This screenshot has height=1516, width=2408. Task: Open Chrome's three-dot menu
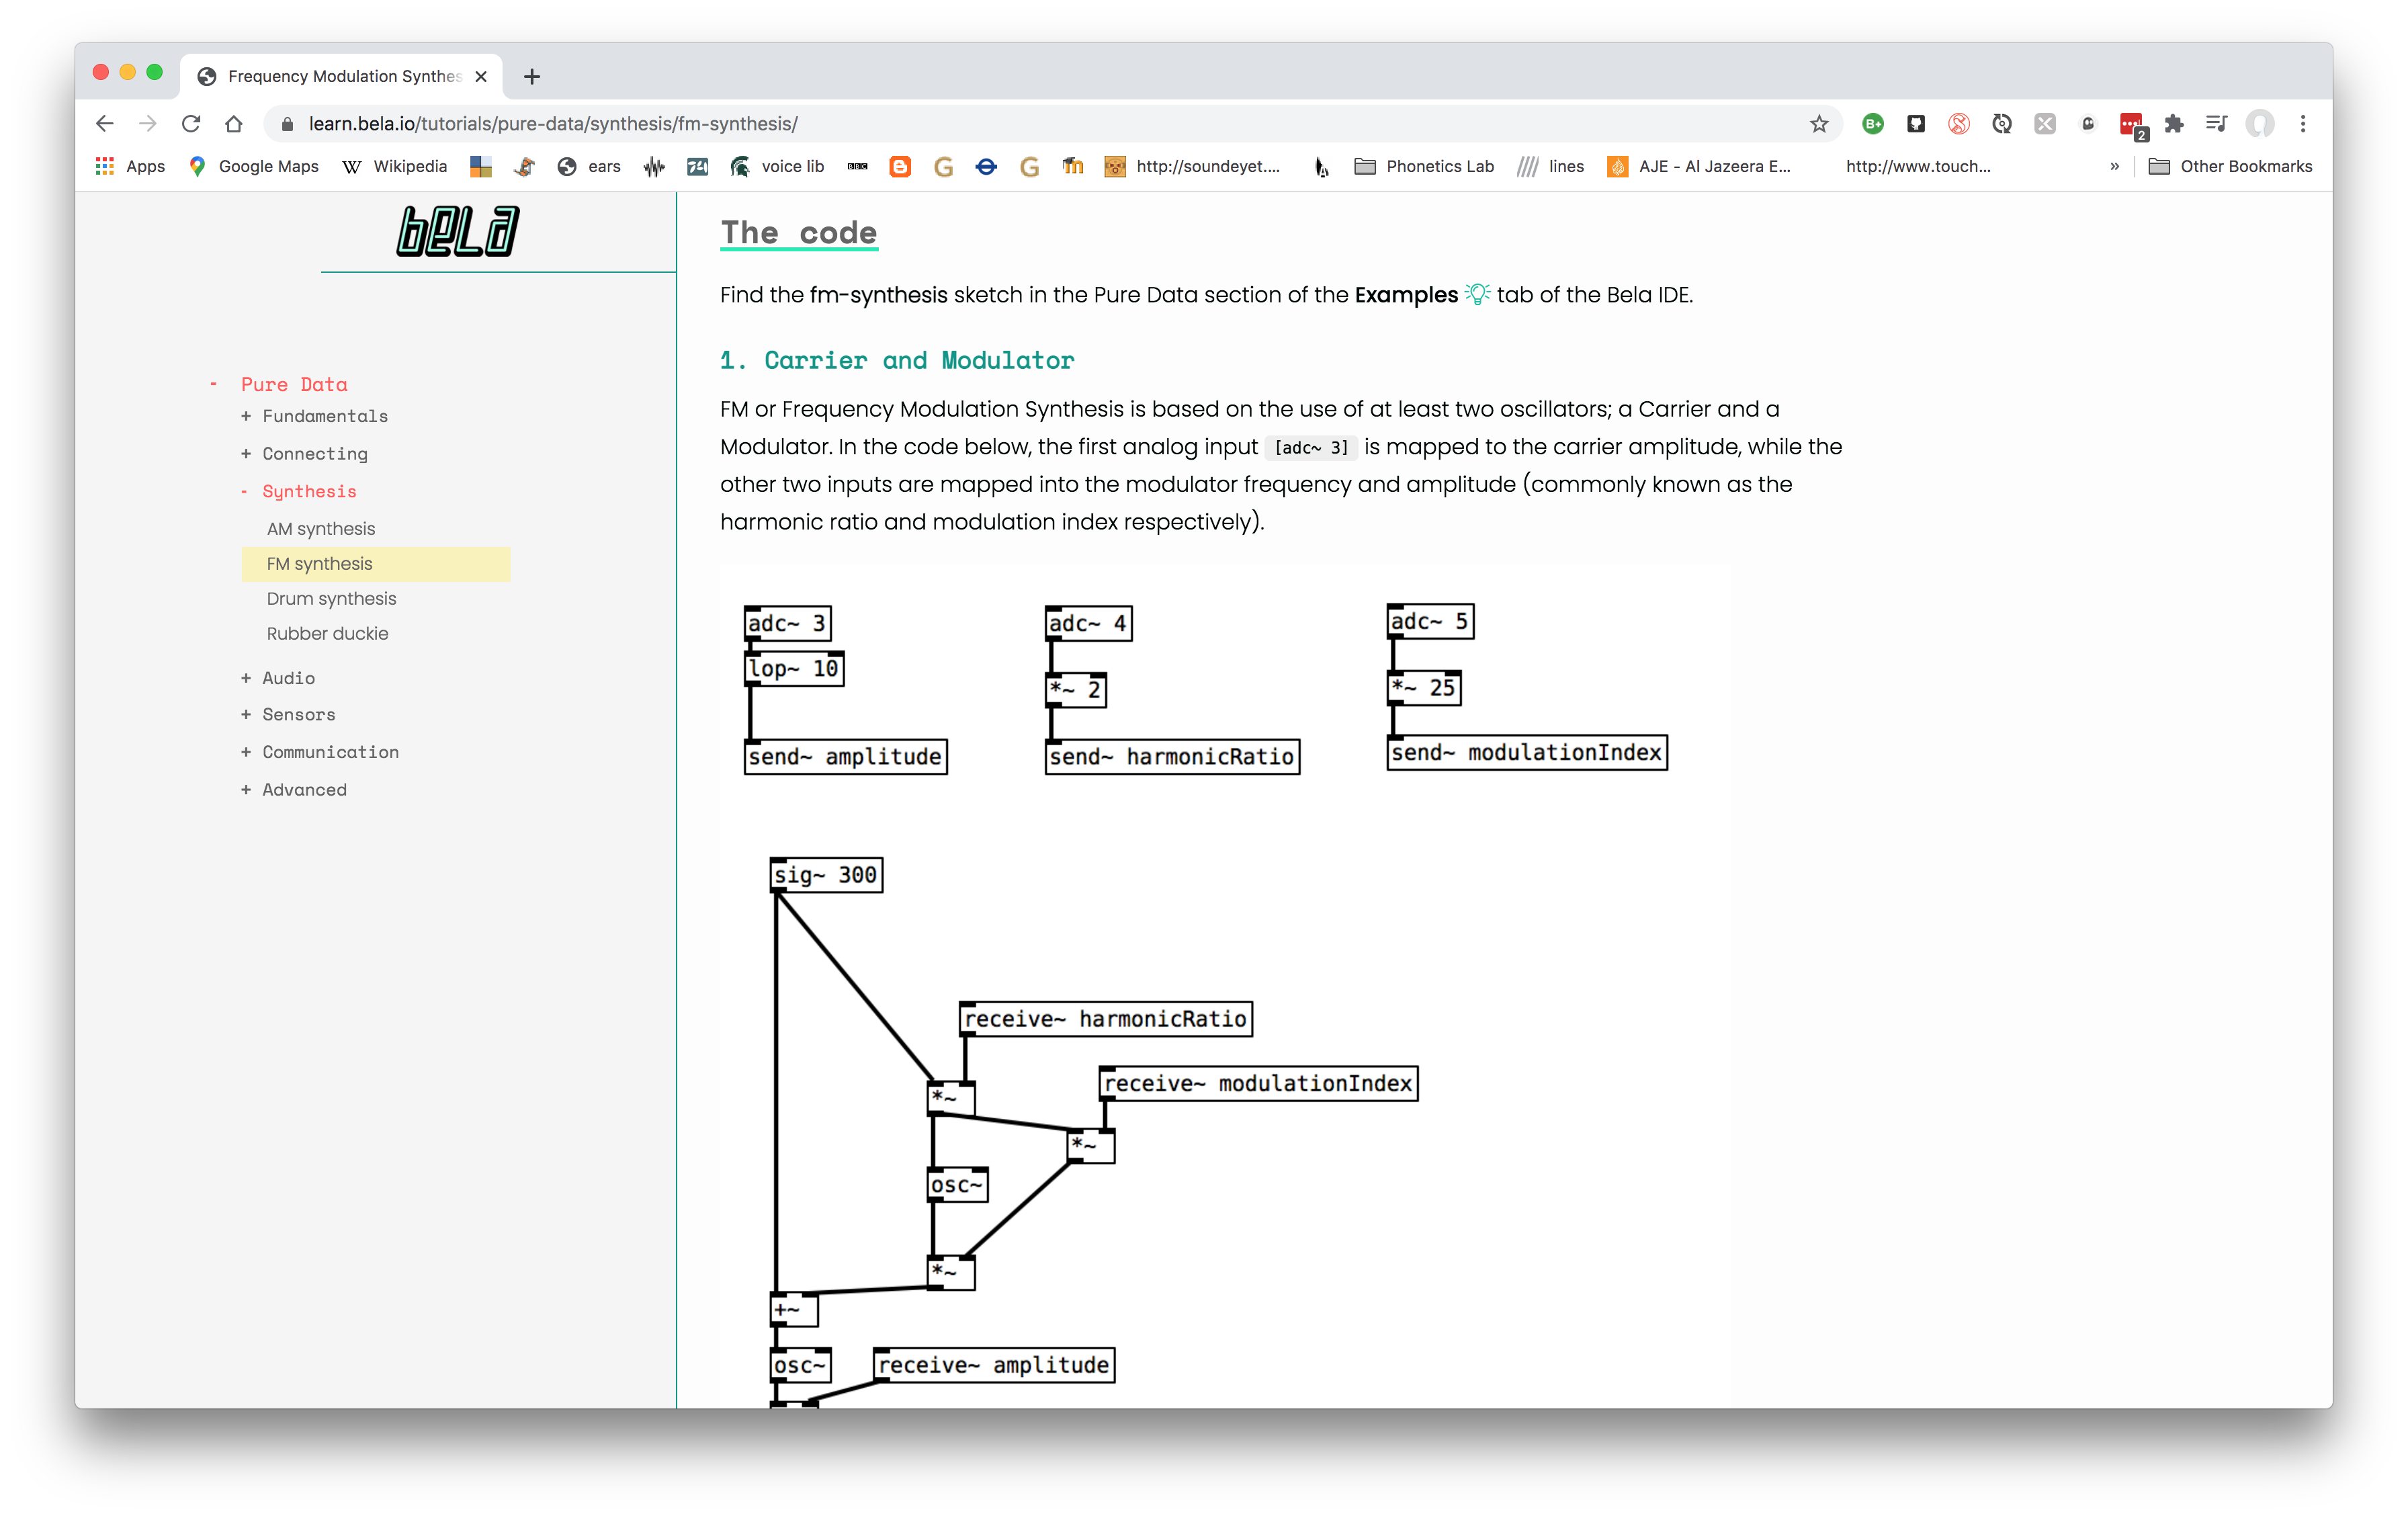point(2303,123)
